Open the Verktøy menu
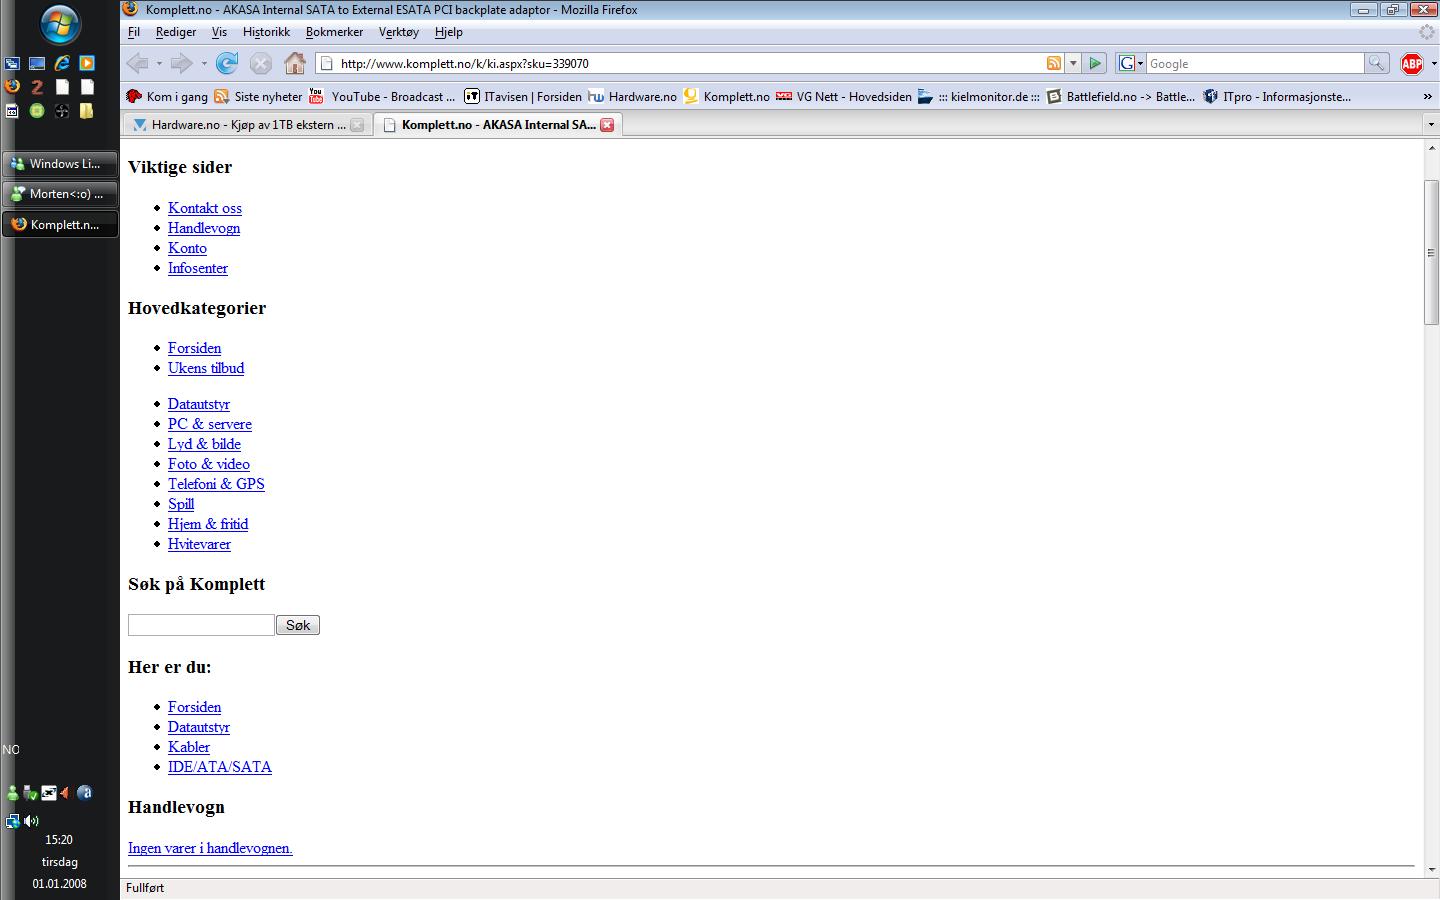Viewport: 1440px width, 900px height. coord(399,32)
